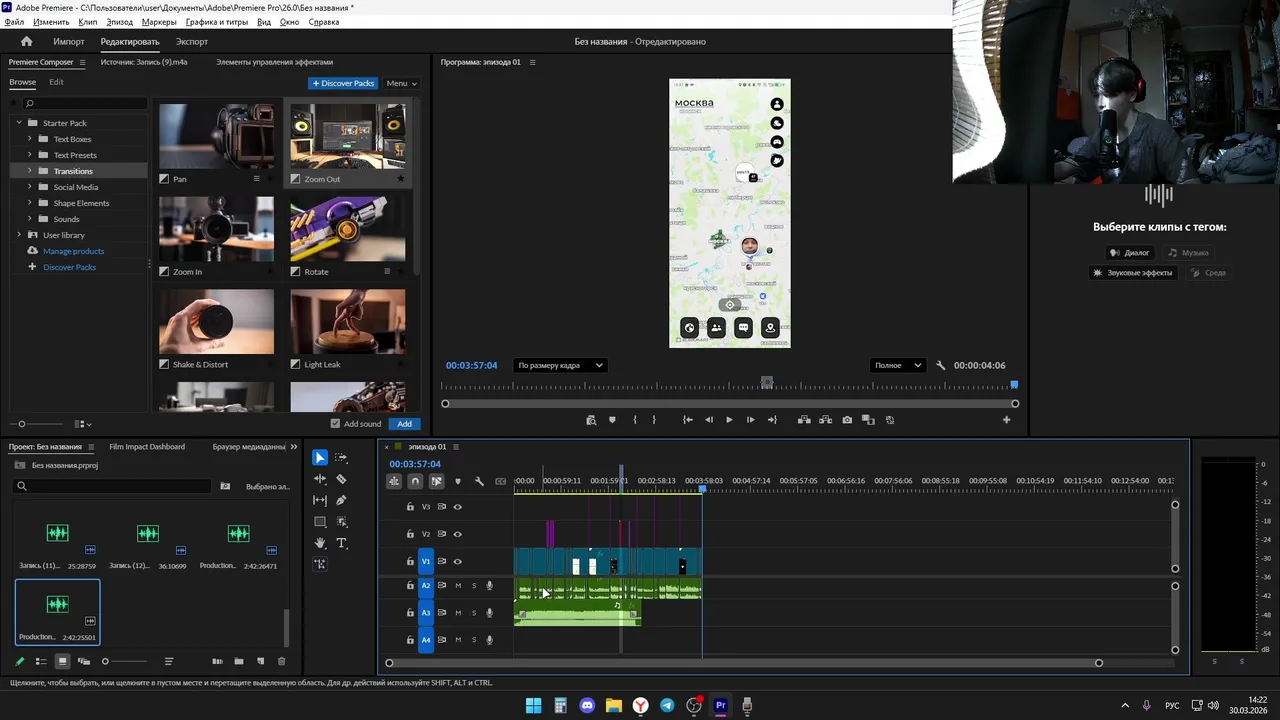1280x720 pixels.
Task: Open playback resolution dropdown 'Полное'
Action: 898,365
